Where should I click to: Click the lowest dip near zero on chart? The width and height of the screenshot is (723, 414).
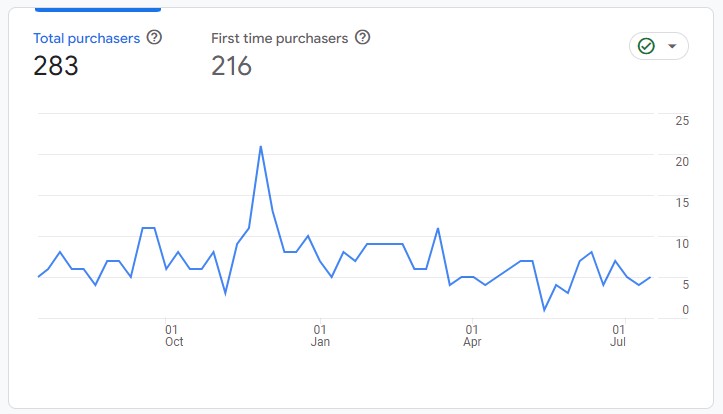pyautogui.click(x=544, y=310)
